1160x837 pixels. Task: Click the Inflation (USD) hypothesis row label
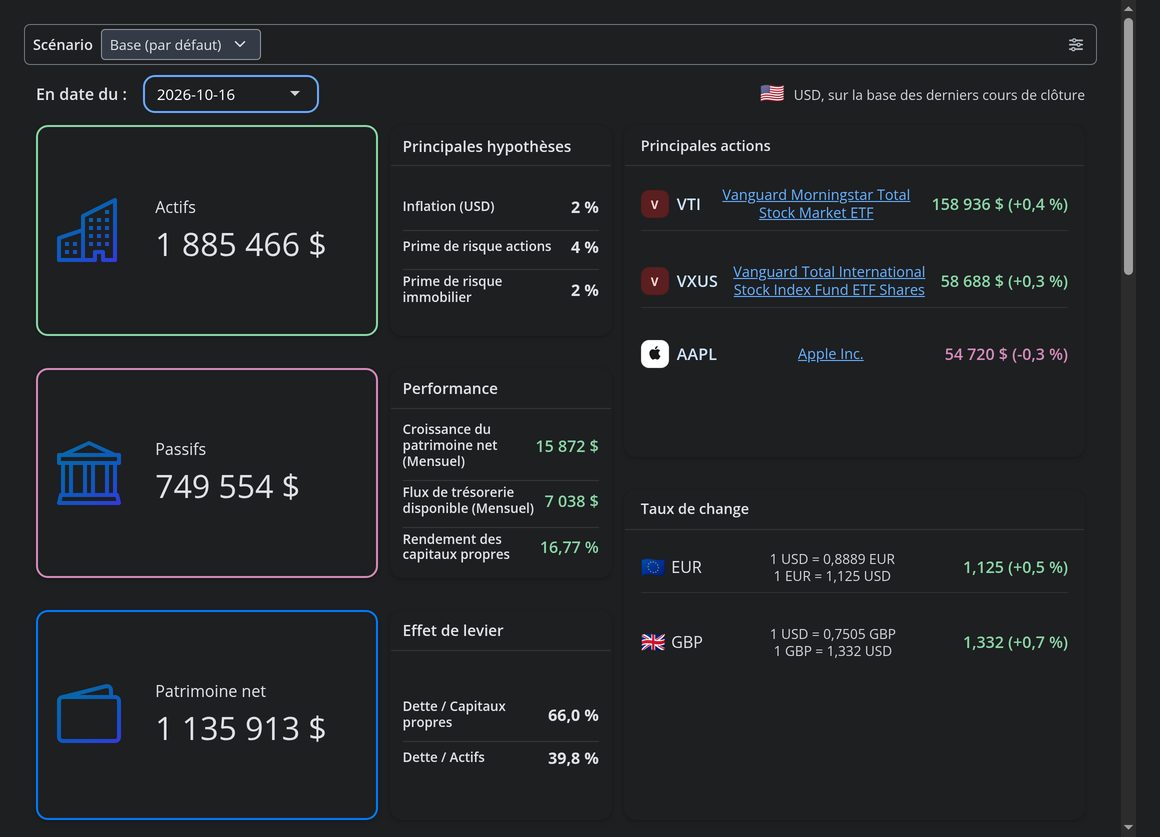pos(448,206)
